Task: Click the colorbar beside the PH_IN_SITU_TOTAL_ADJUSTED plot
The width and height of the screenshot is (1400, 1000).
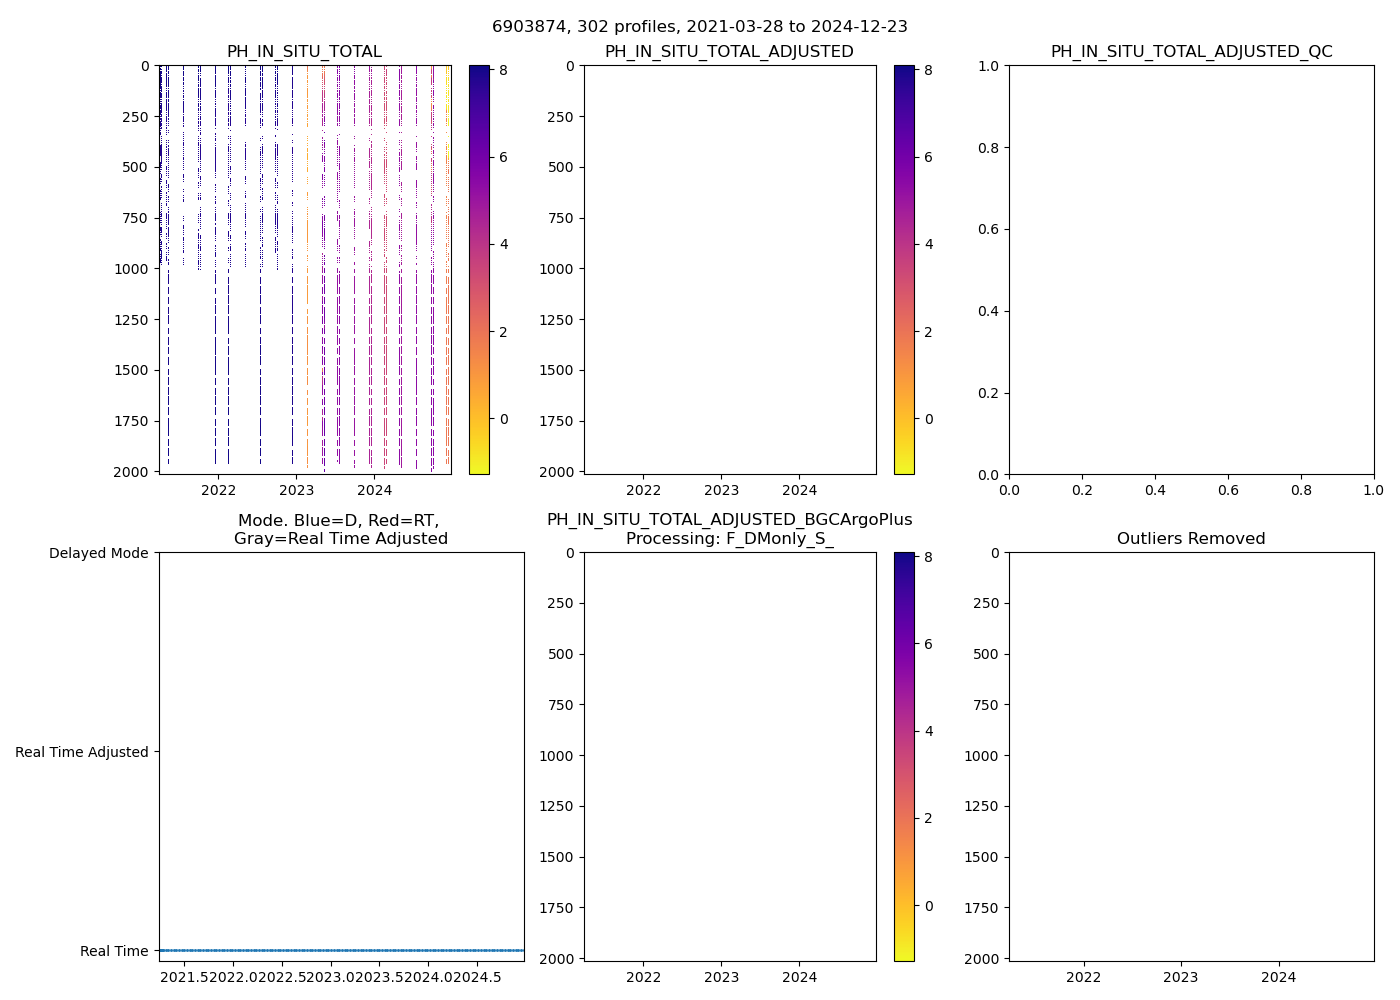Action: click(904, 270)
